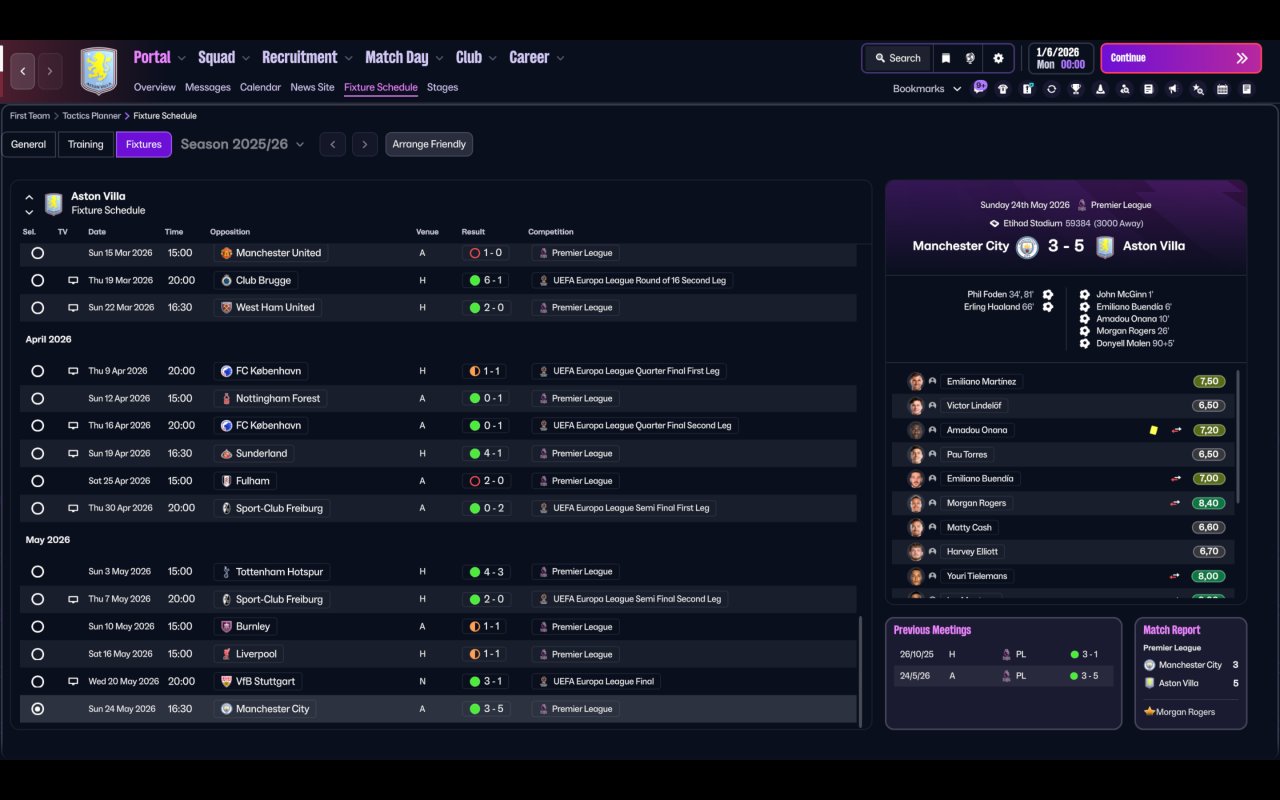Click Manchester City badge in match header

coord(1027,247)
